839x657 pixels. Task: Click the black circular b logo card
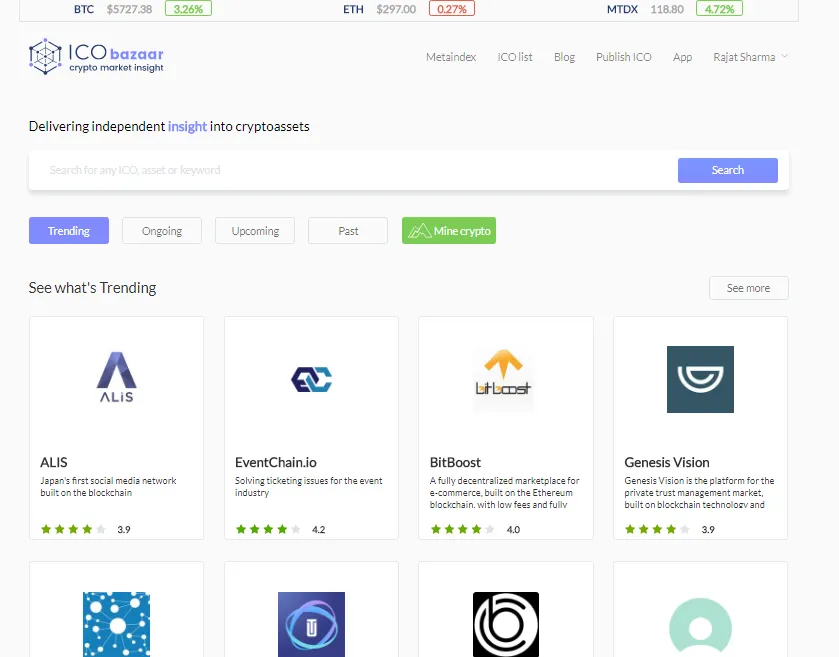click(506, 624)
